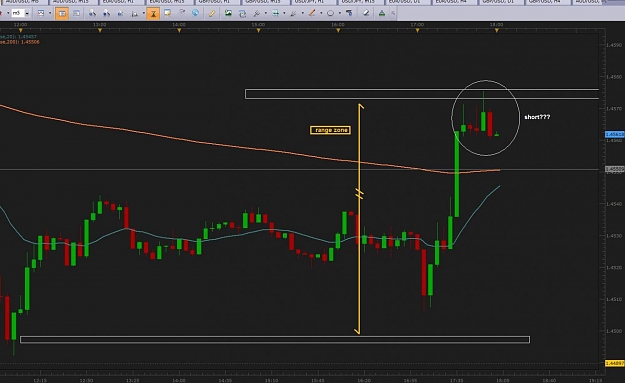Click the orange 200-period indicator value label

click(x=20, y=42)
